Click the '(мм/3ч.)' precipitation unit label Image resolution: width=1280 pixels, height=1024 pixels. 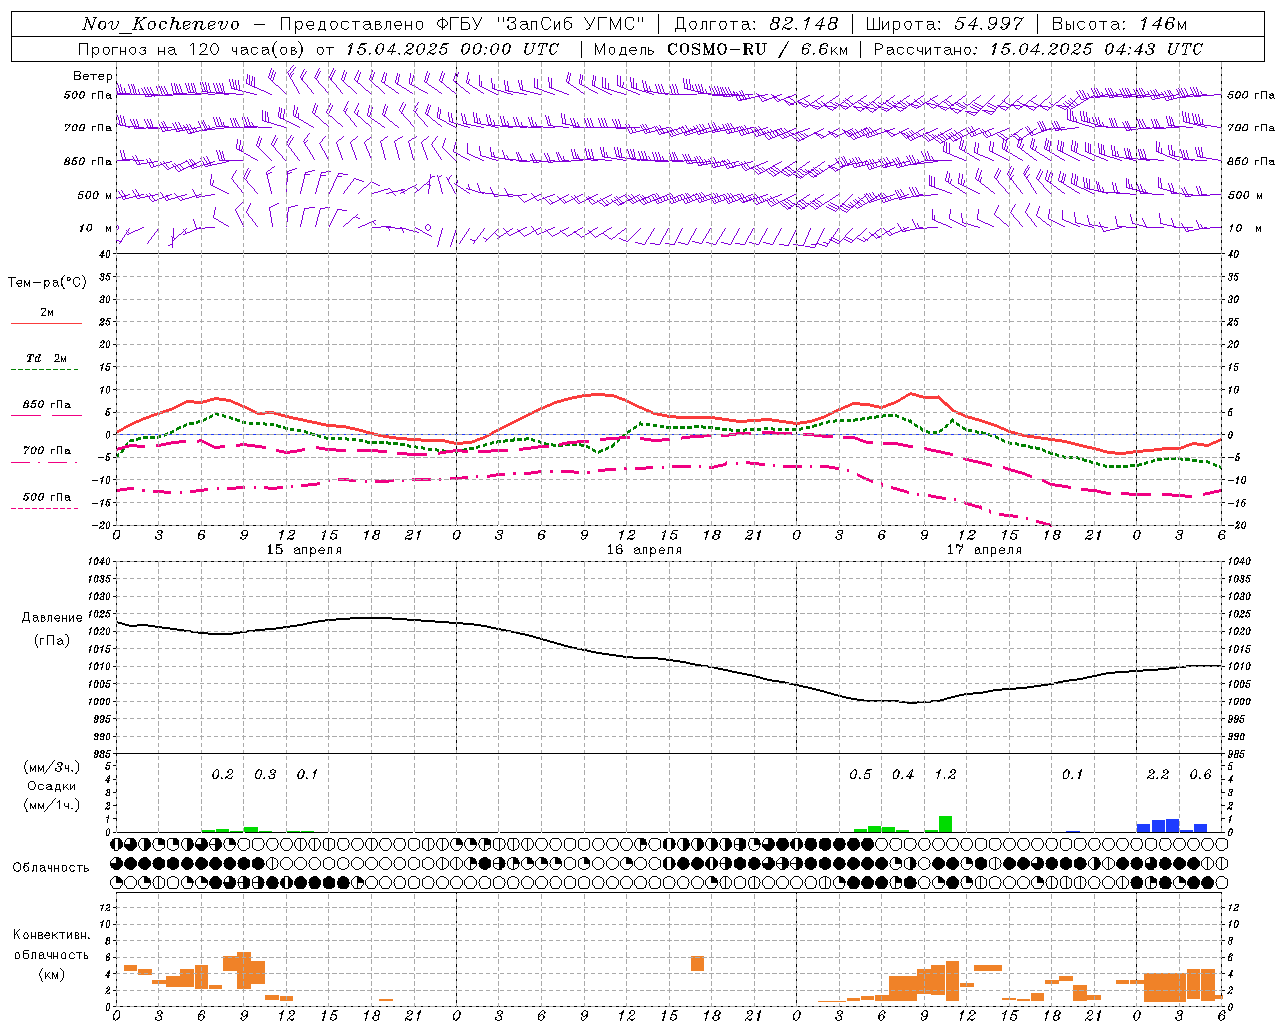[51, 767]
